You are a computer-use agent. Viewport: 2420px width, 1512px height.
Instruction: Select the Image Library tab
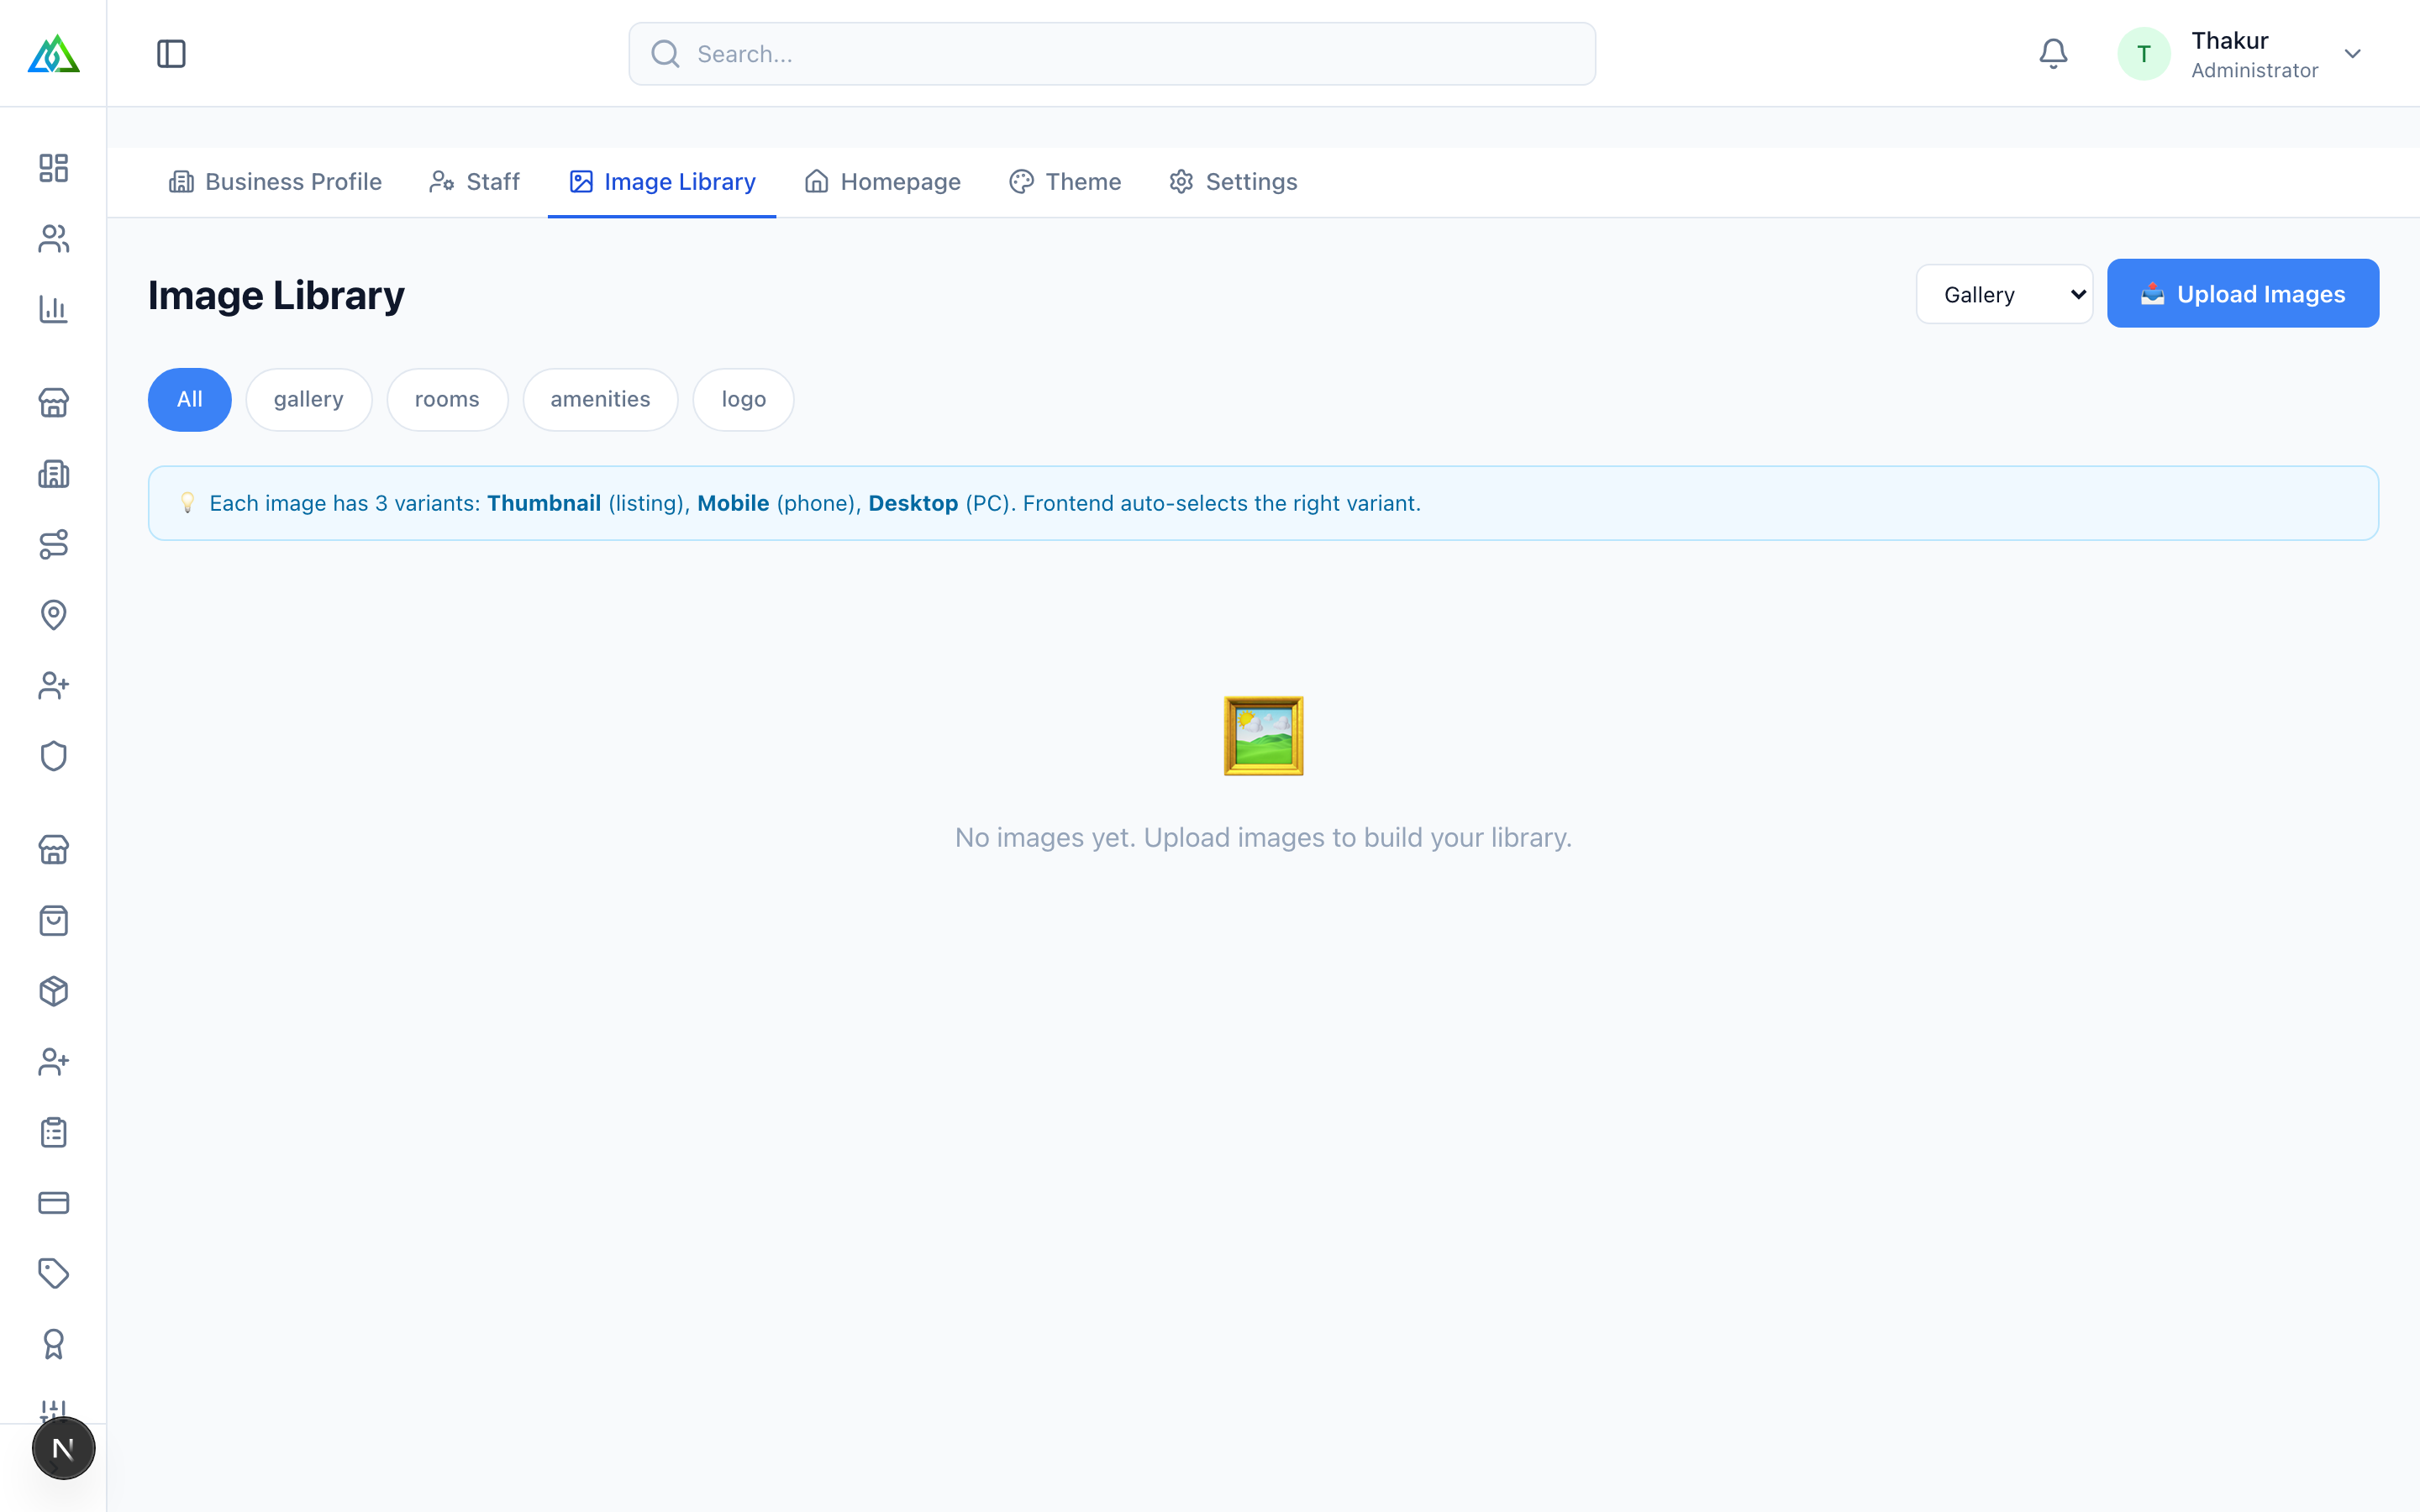(662, 182)
